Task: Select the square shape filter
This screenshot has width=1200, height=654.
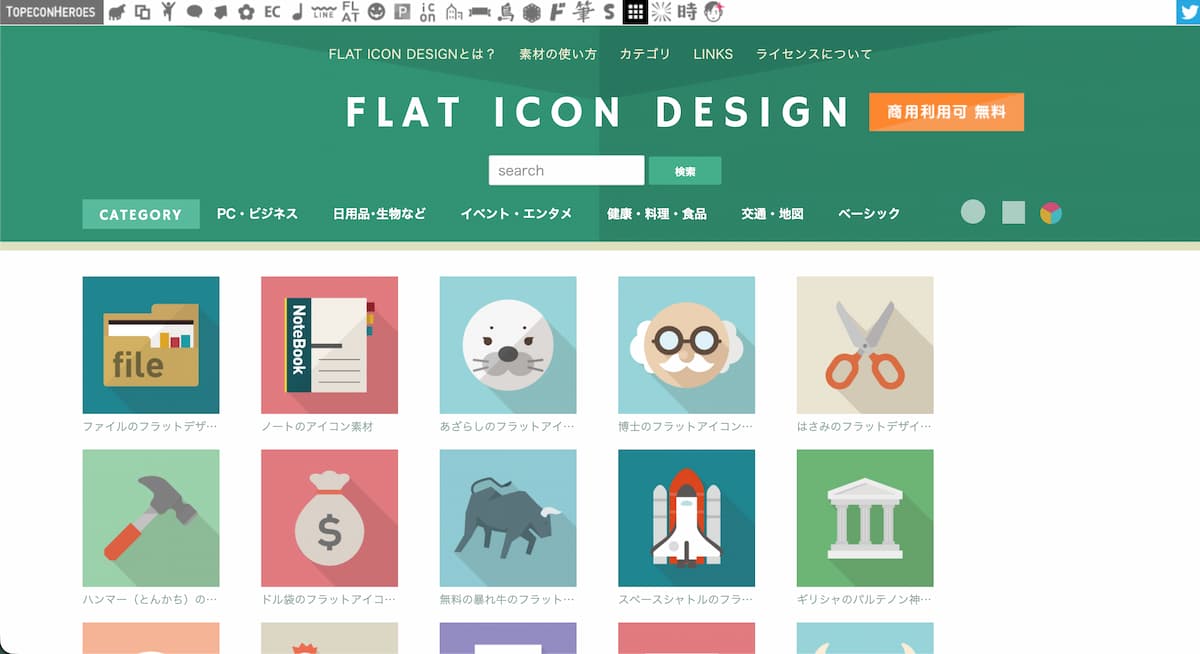Action: (1013, 212)
